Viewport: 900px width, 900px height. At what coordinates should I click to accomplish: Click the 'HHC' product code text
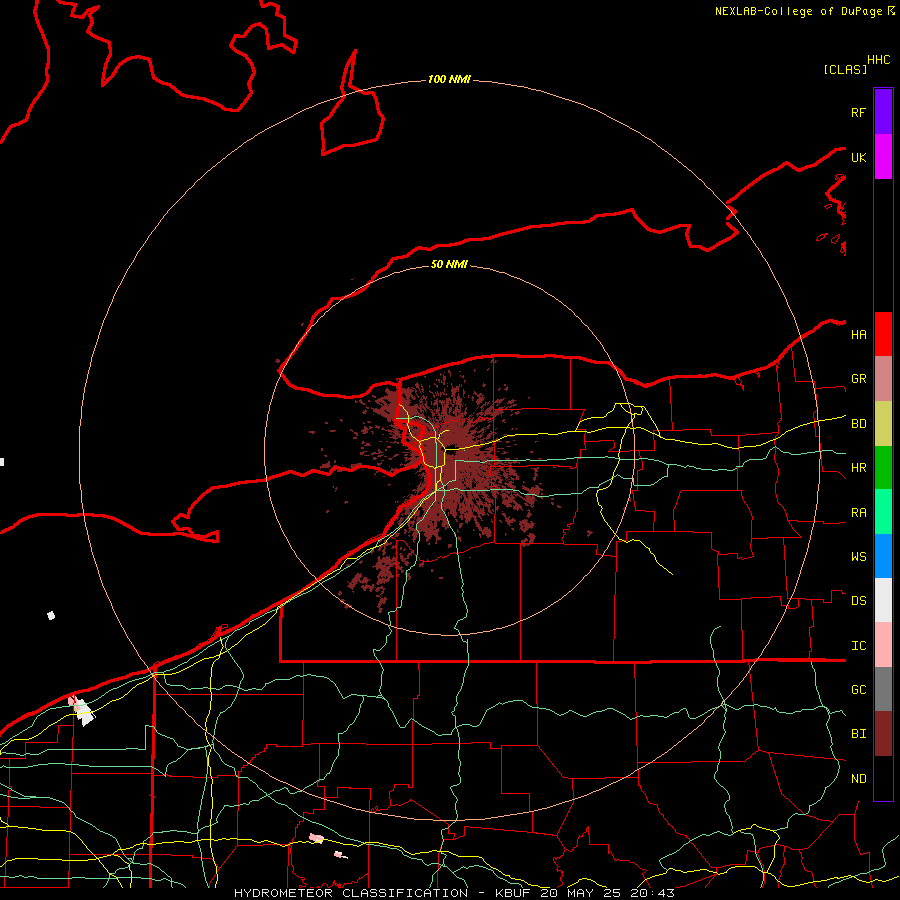point(878,60)
